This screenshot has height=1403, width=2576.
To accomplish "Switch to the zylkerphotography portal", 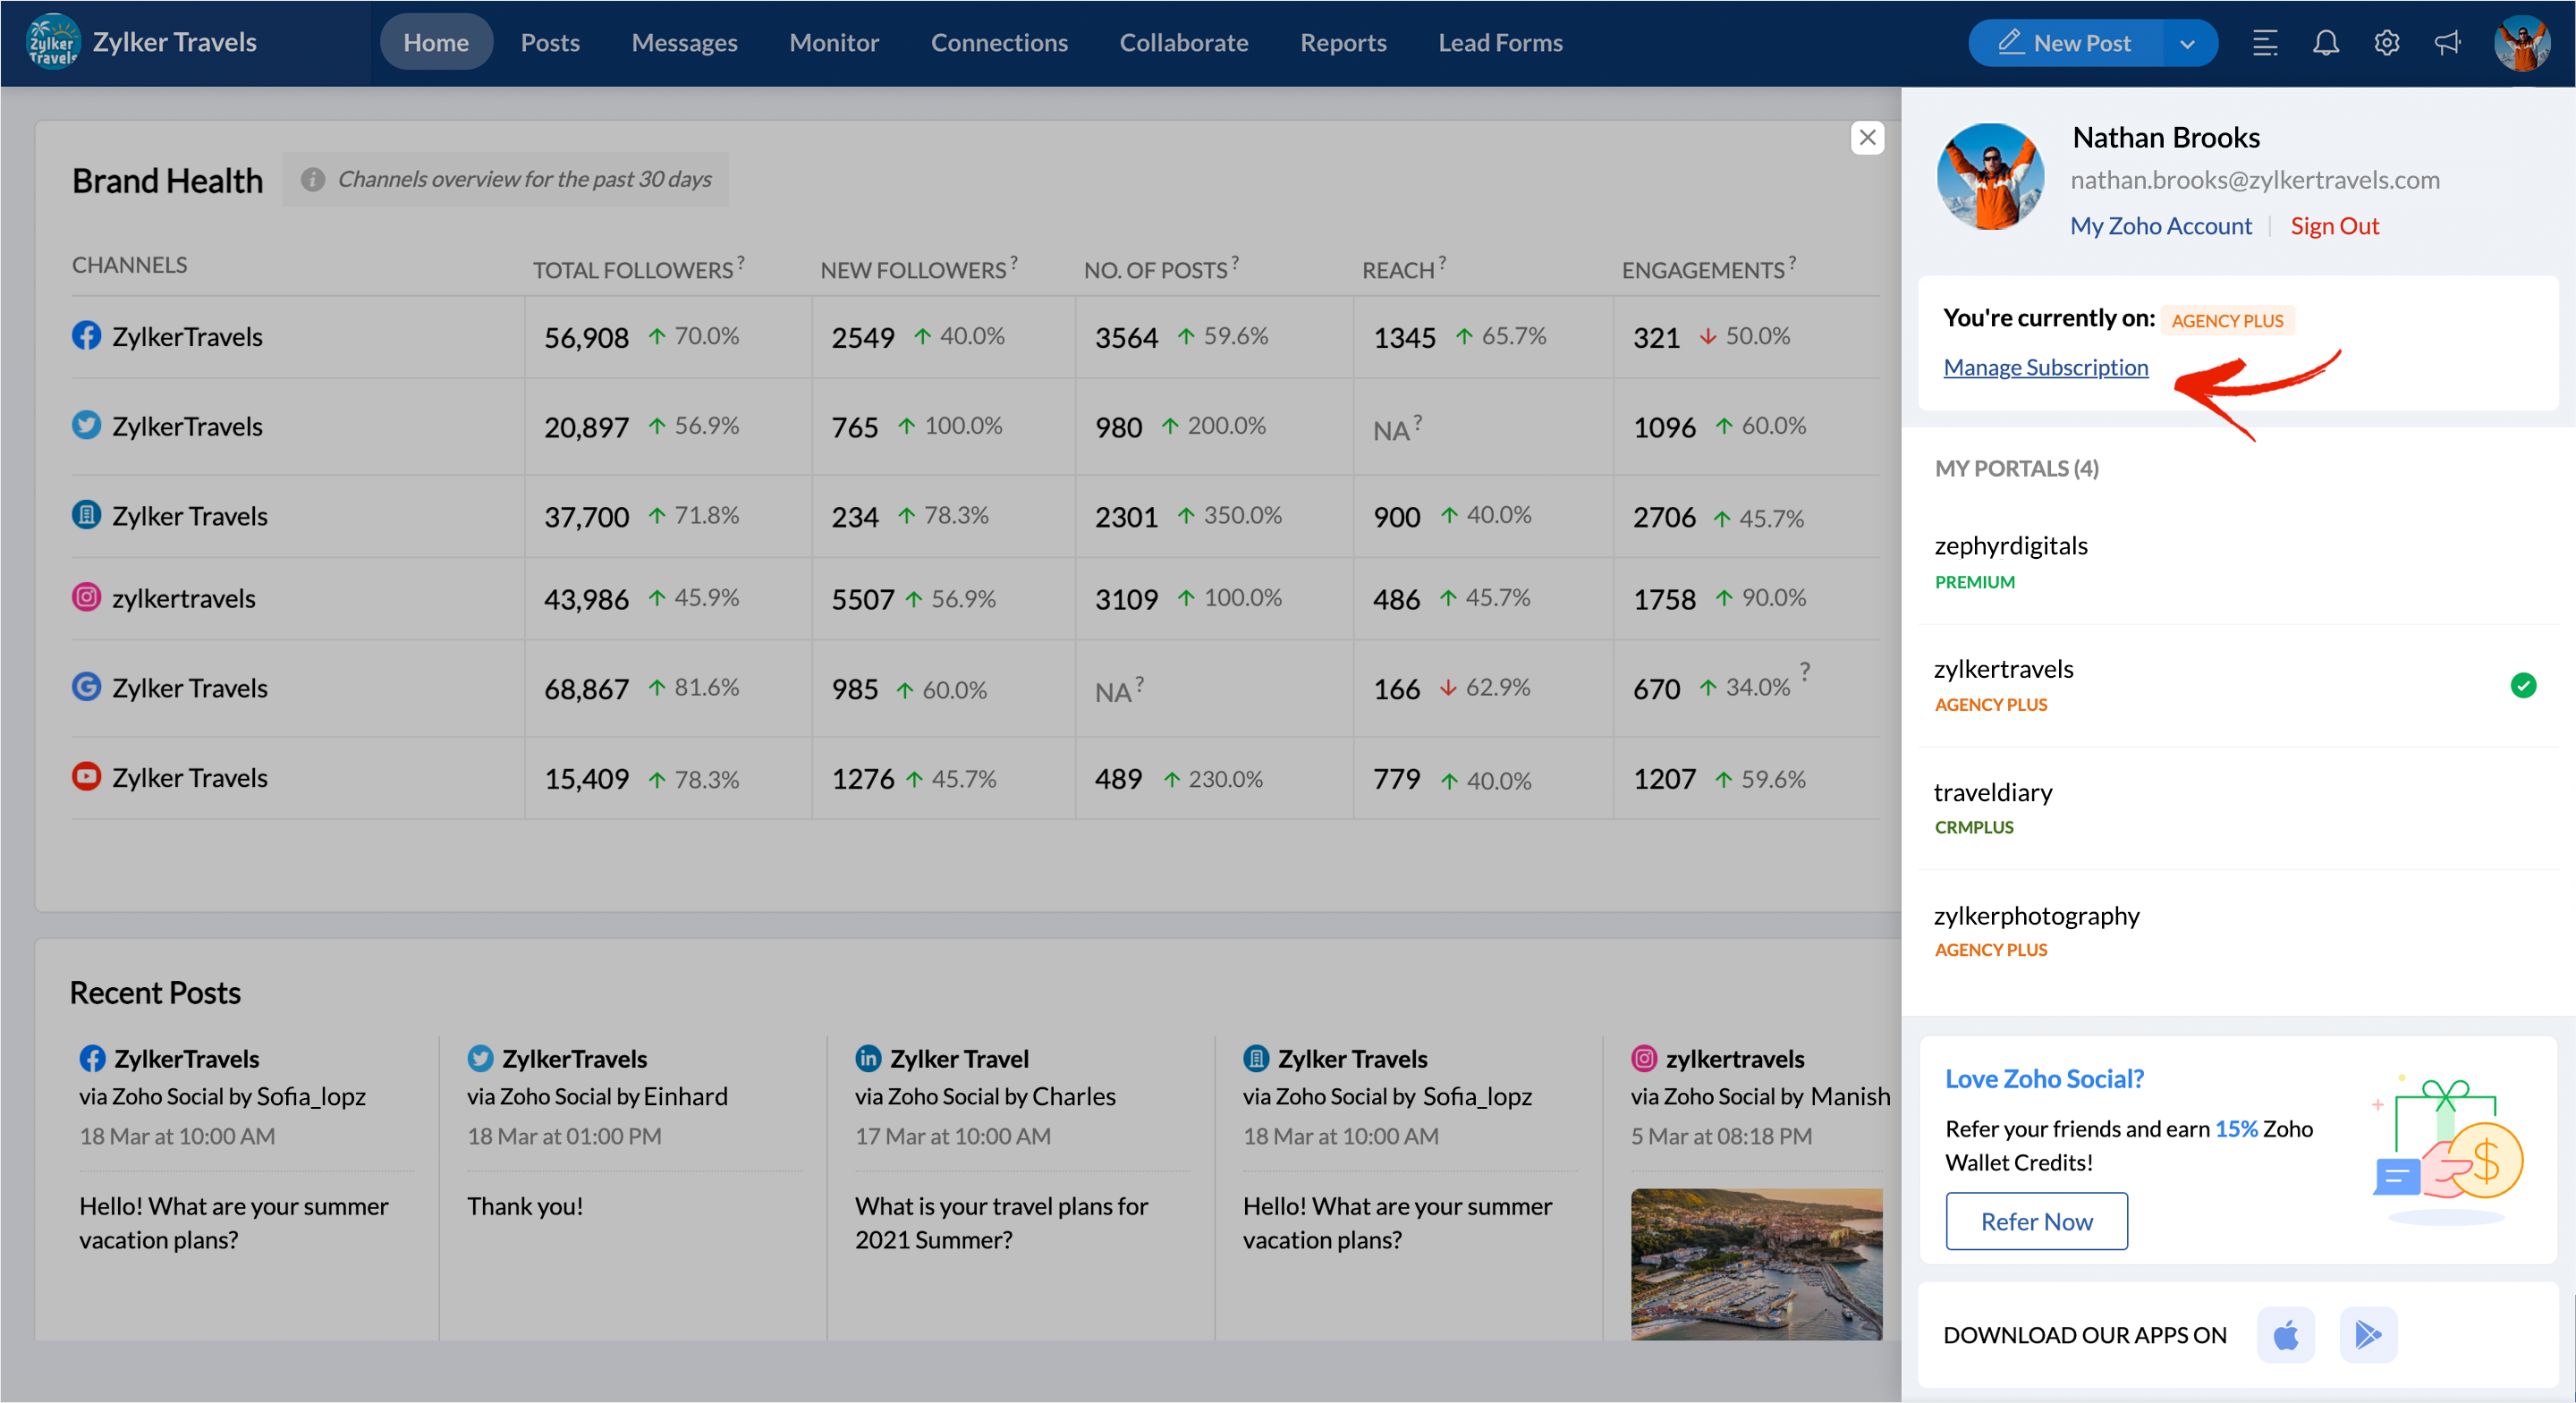I will click(x=2238, y=931).
